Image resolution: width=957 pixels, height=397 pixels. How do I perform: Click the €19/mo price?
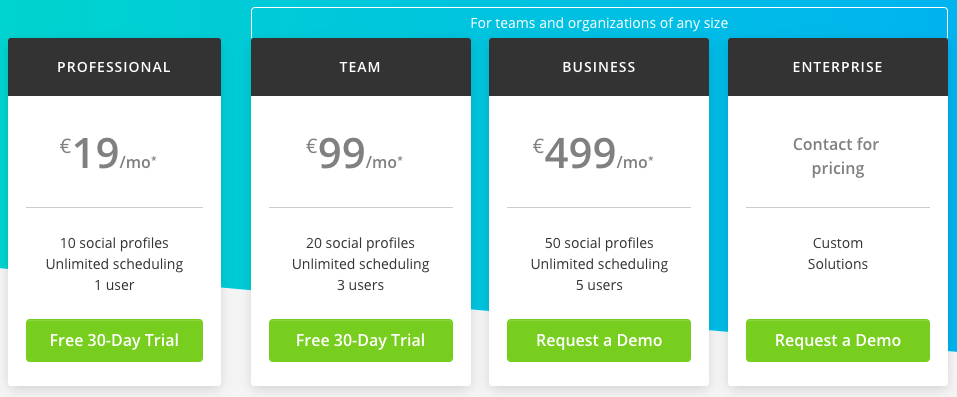click(114, 155)
